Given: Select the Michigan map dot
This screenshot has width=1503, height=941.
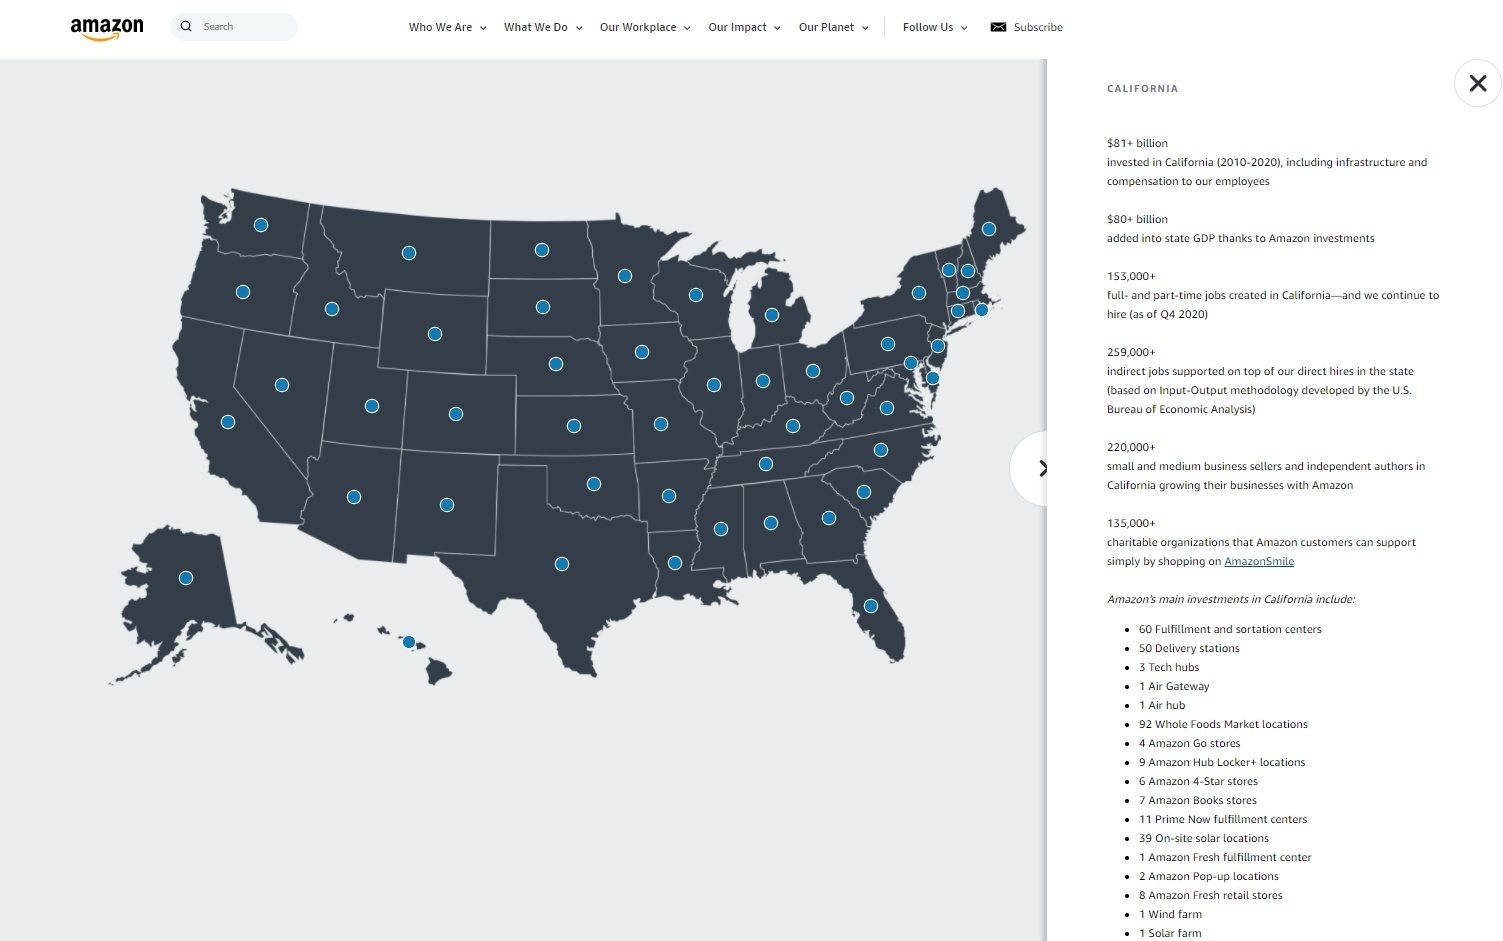Looking at the screenshot, I should point(772,315).
